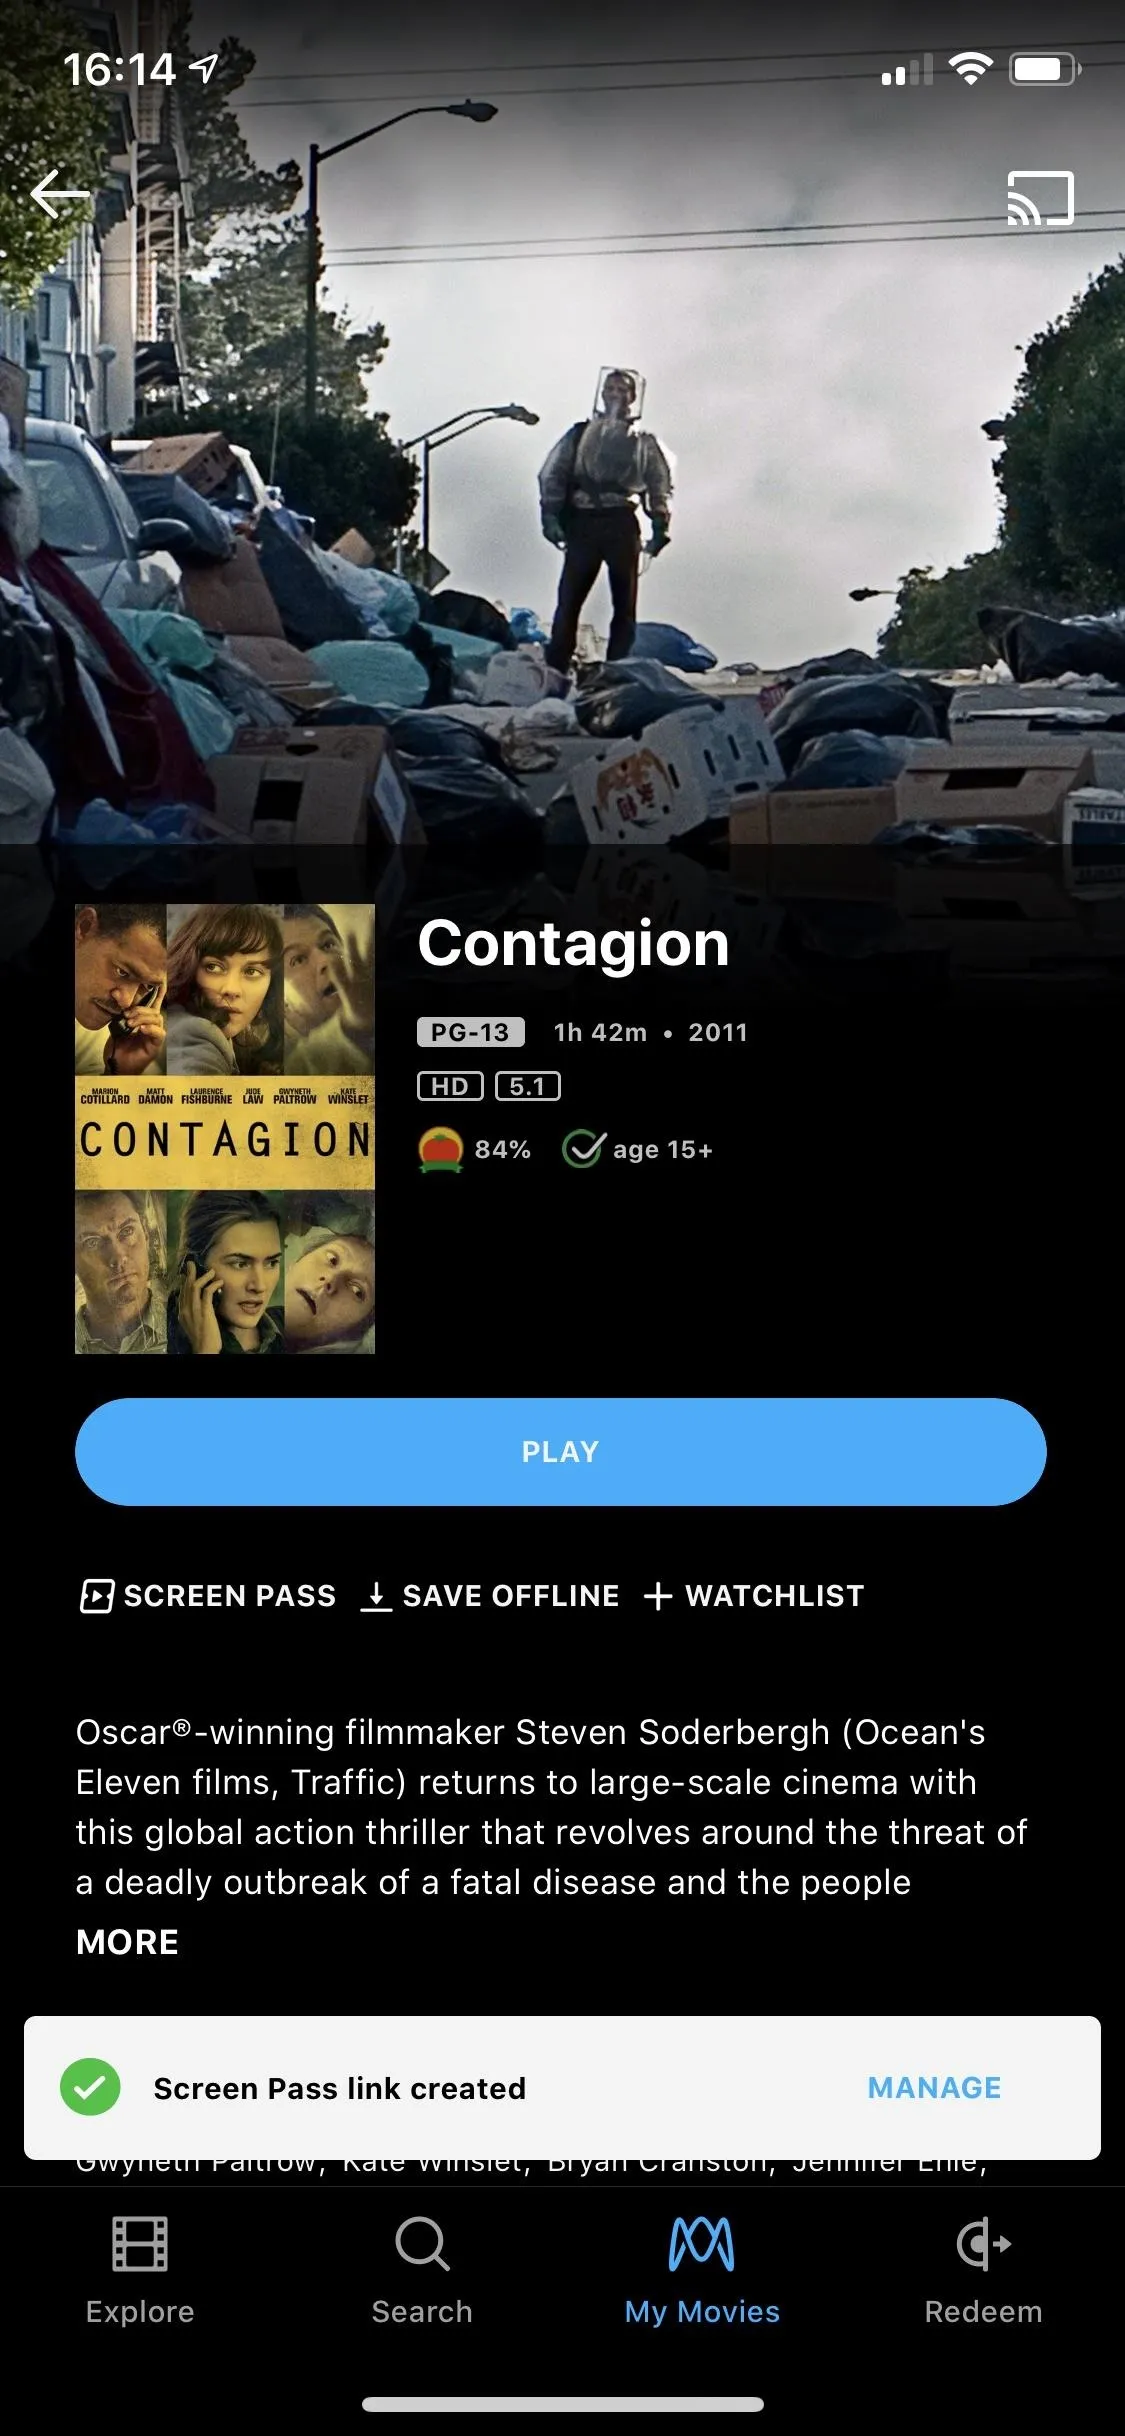Screen dimensions: 1125x2436
Task: Select Manage on the Screen Pass notification
Action: 934,2088
